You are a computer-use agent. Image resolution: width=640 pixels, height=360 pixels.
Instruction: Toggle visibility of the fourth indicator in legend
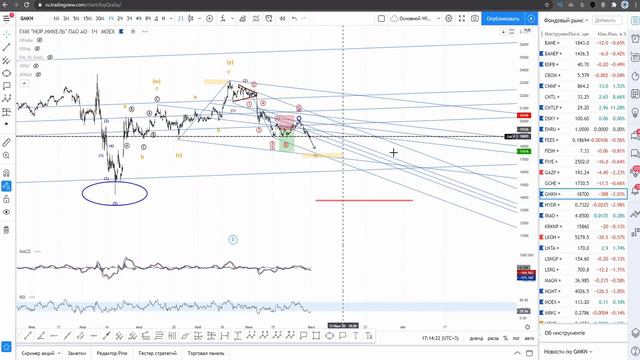click(x=36, y=66)
